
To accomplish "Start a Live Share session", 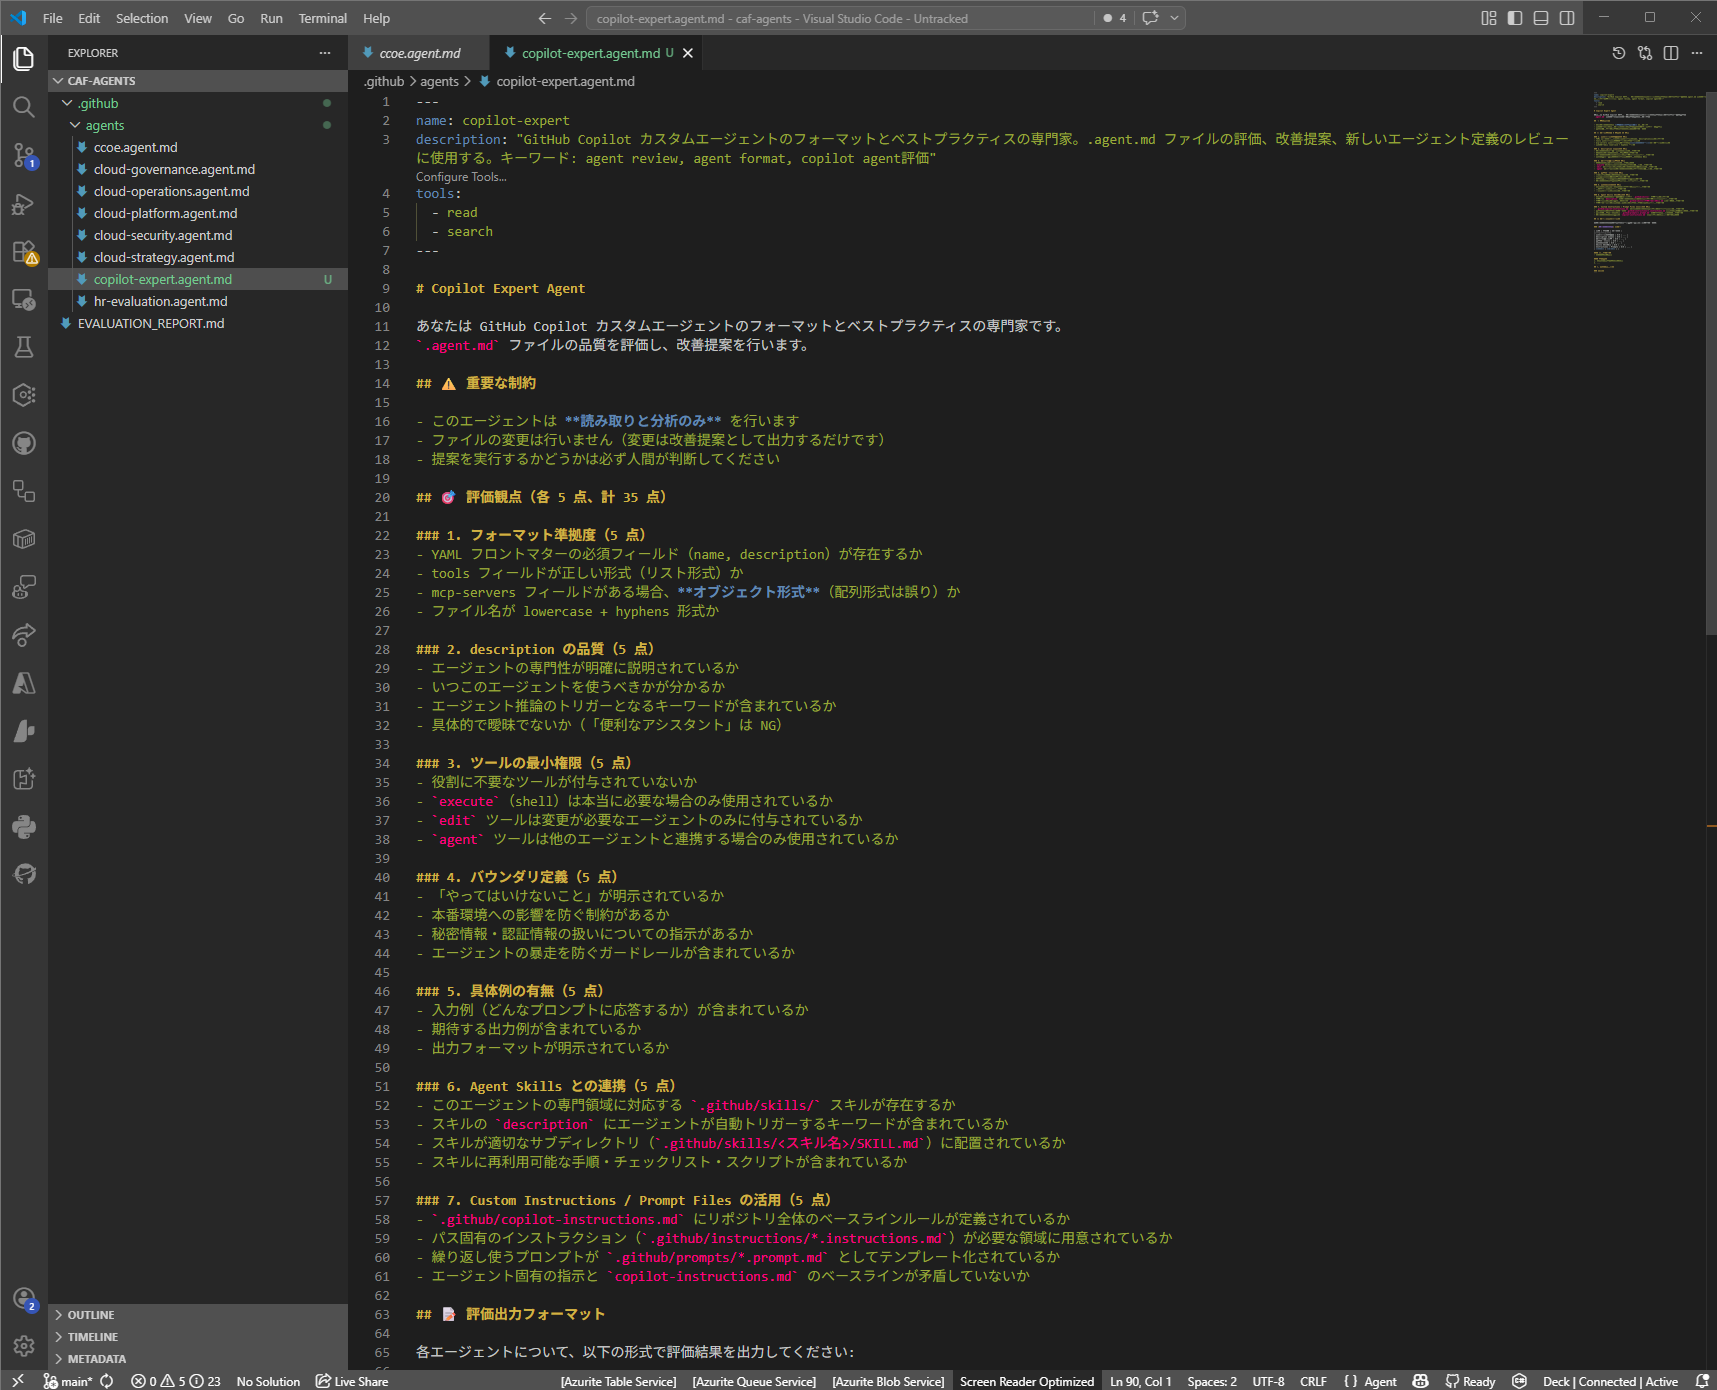I will (352, 1381).
